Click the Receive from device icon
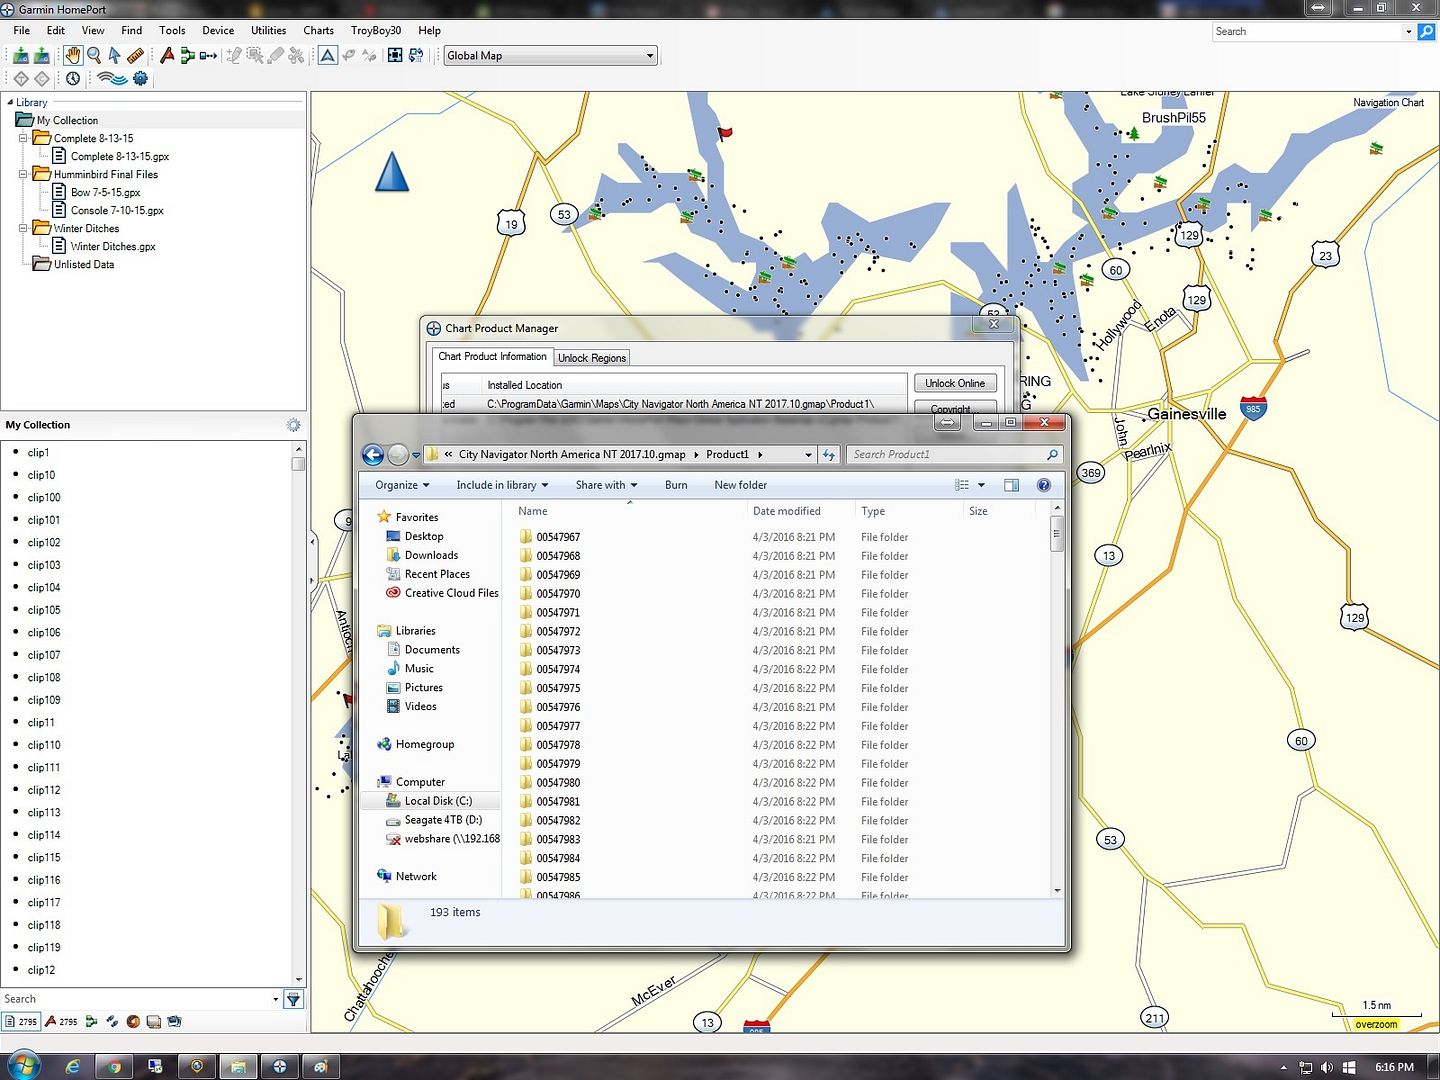The height and width of the screenshot is (1080, 1440). pyautogui.click(x=20, y=56)
